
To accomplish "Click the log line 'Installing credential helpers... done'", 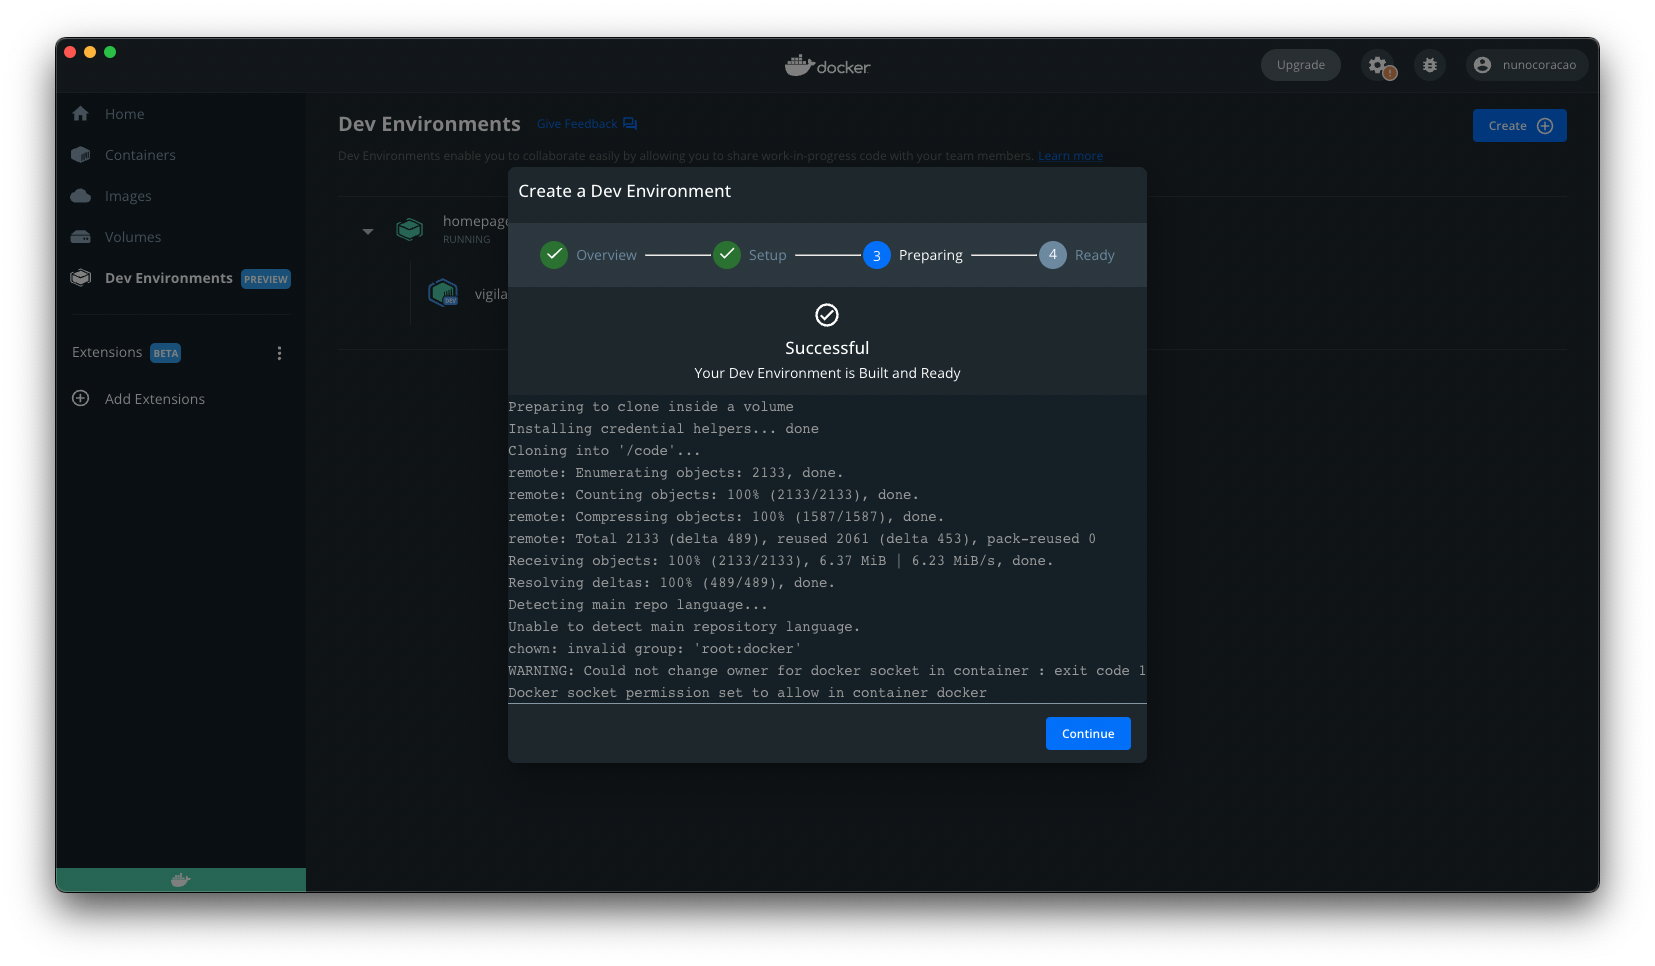I will tap(663, 429).
